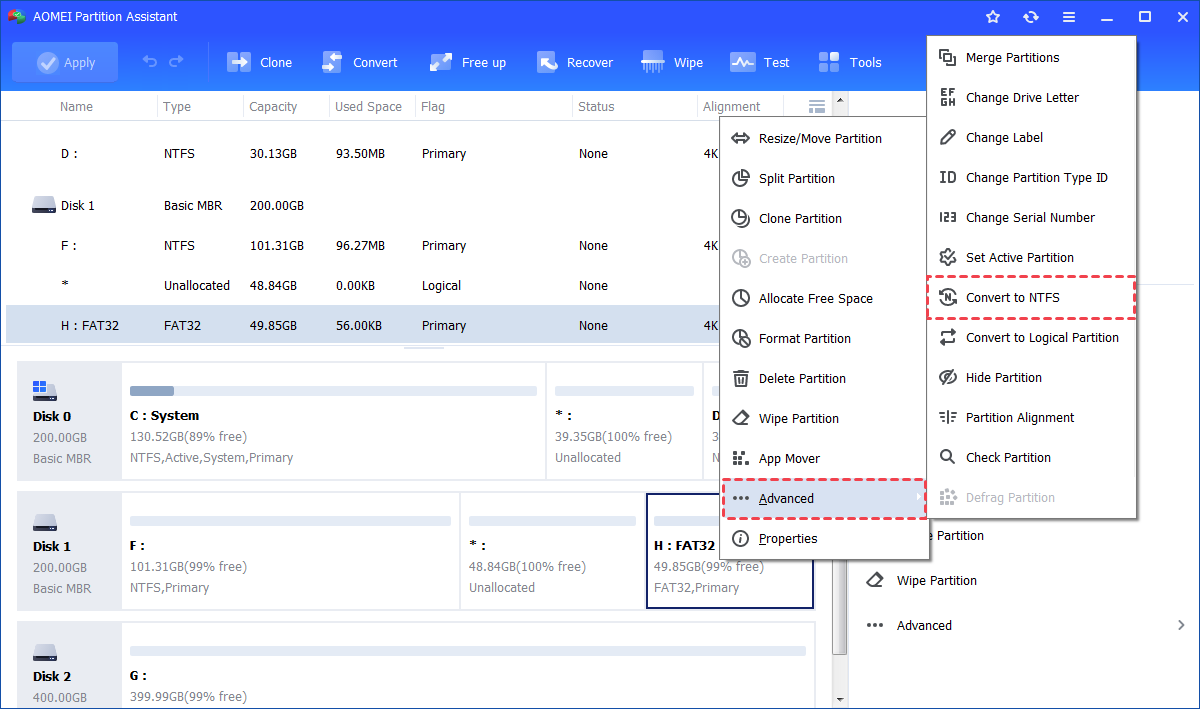
Task: Choose Set Active Partition in submenu
Action: tap(1031, 257)
